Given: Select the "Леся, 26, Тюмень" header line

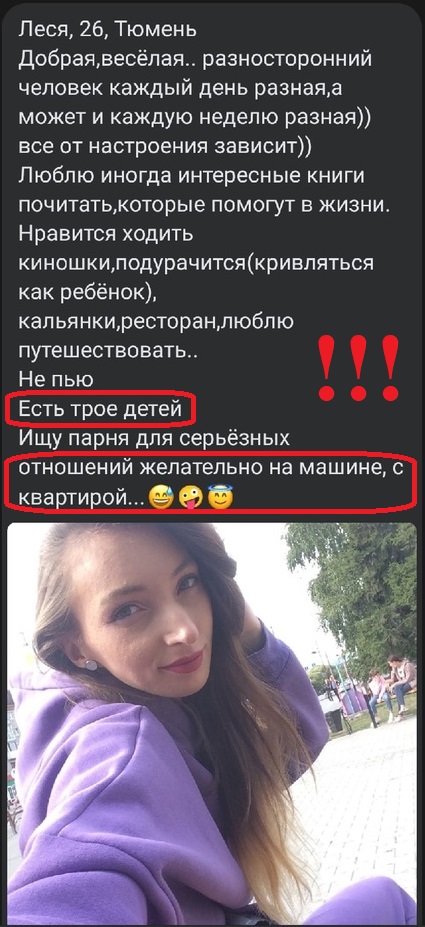Looking at the screenshot, I should click(x=108, y=28).
